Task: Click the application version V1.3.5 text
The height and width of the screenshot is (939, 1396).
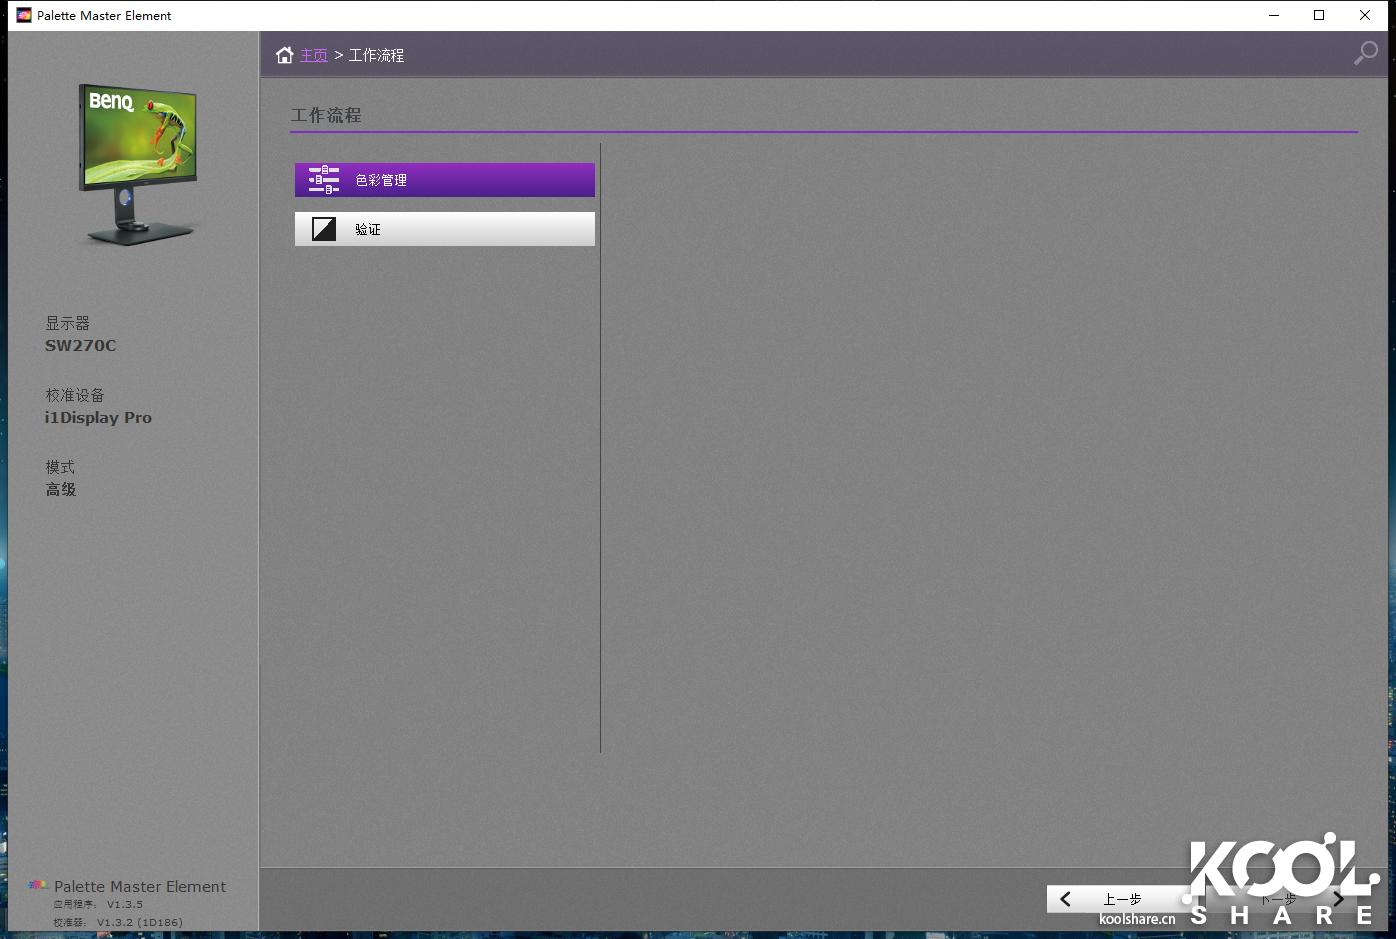Action: click(x=125, y=904)
